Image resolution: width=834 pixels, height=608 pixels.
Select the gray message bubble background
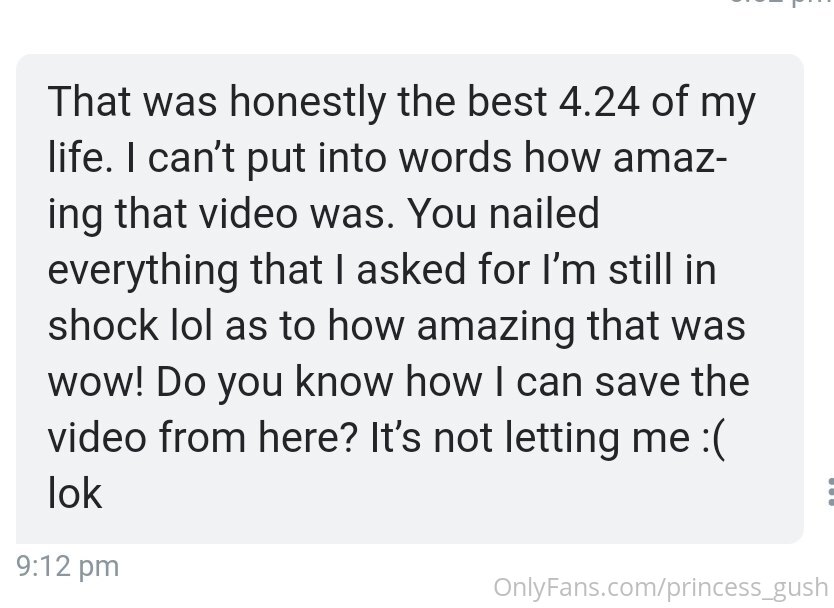410,298
